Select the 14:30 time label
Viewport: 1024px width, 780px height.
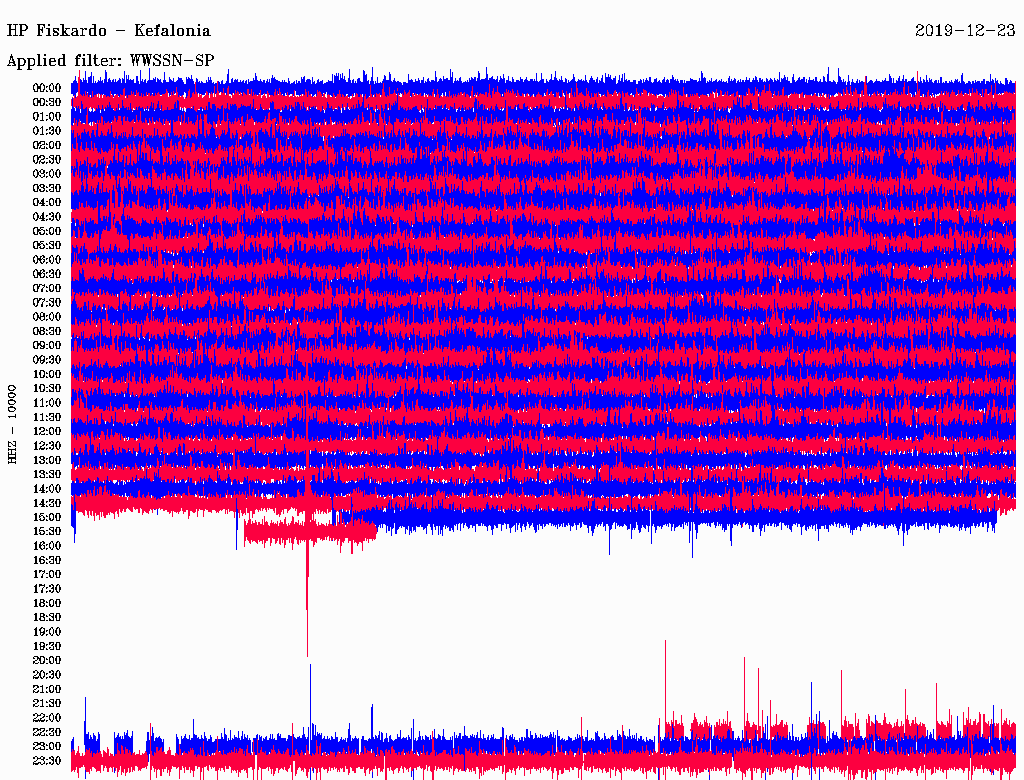point(47,504)
